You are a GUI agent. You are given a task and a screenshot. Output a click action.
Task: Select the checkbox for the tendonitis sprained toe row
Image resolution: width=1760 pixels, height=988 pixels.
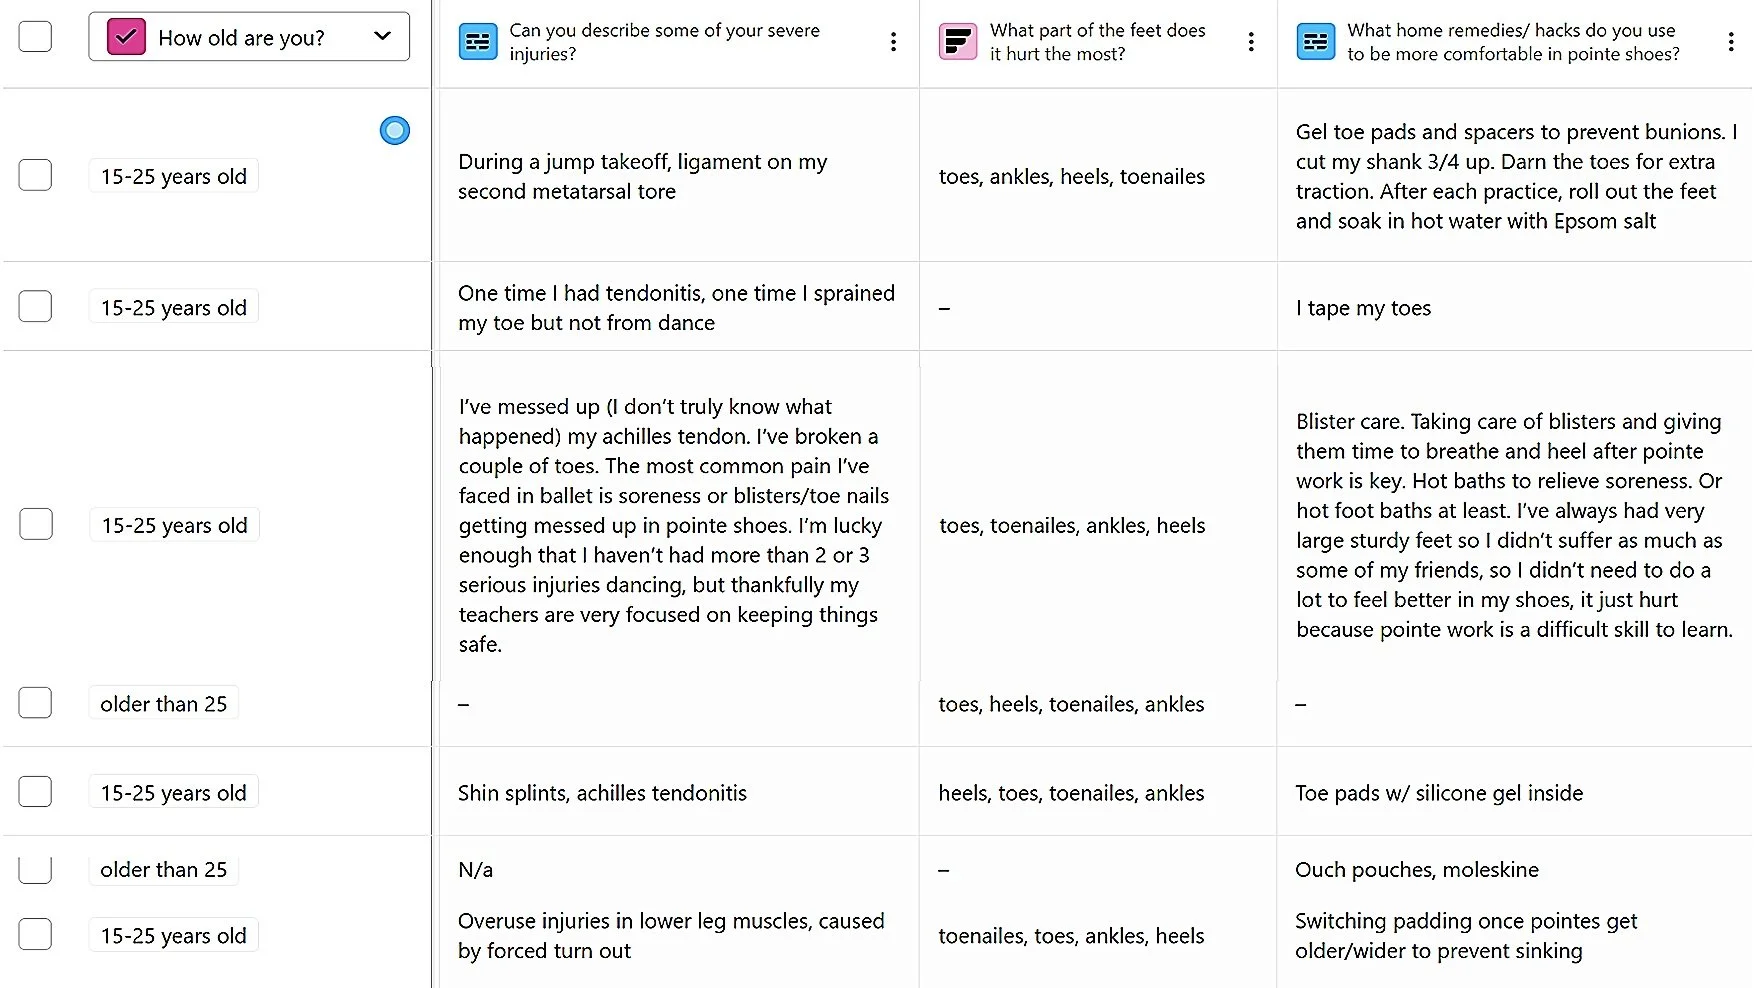click(35, 306)
